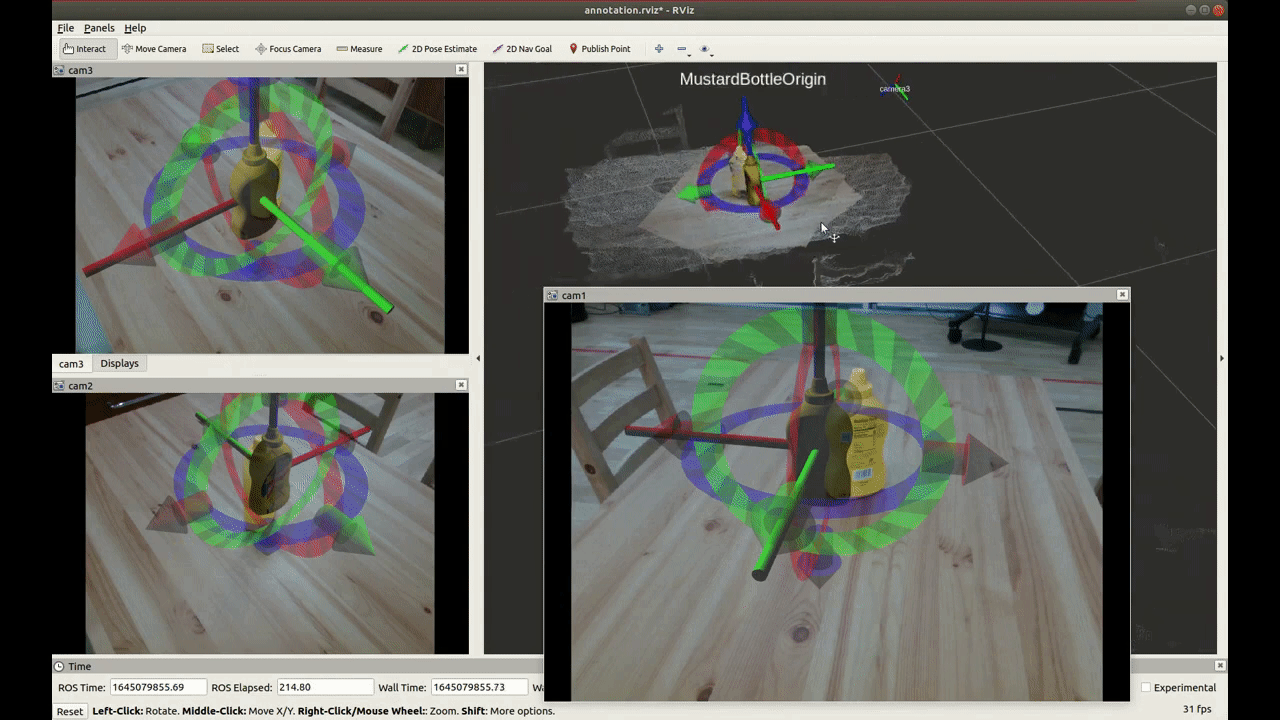The height and width of the screenshot is (720, 1280).
Task: Open the Help menu
Action: [x=135, y=28]
